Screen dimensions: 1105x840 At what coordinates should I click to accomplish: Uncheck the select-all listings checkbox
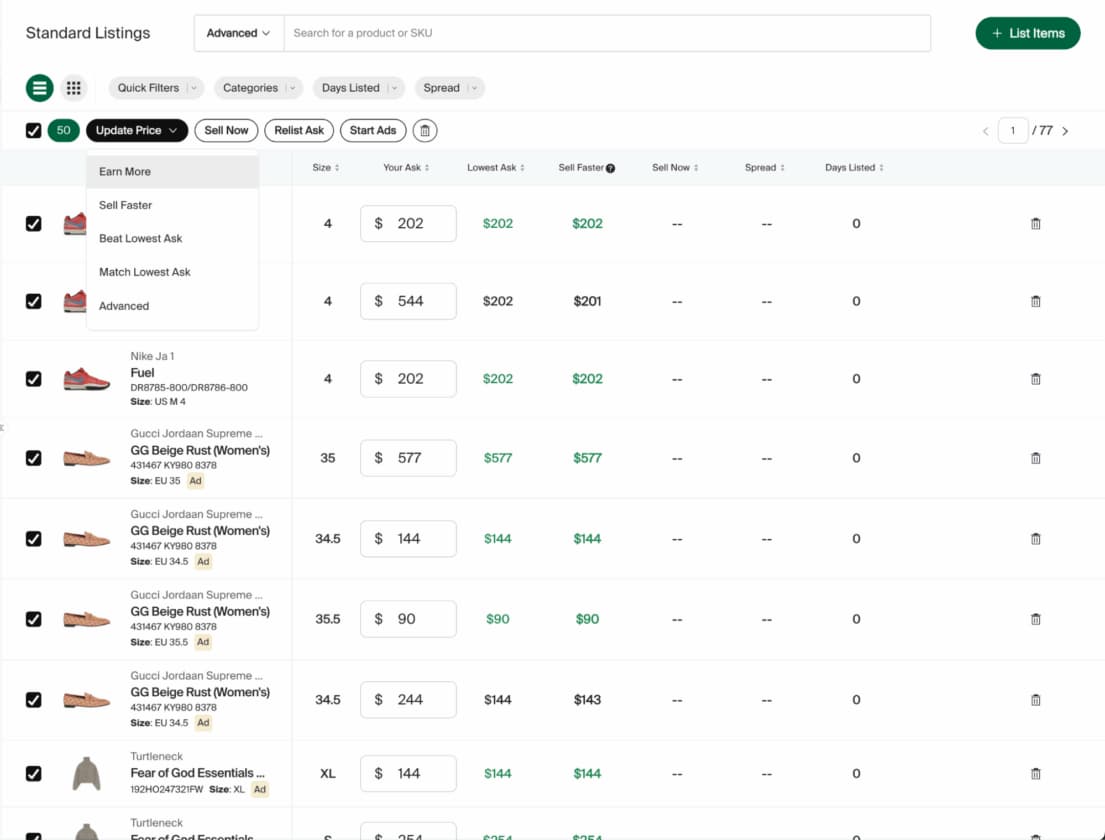(33, 130)
